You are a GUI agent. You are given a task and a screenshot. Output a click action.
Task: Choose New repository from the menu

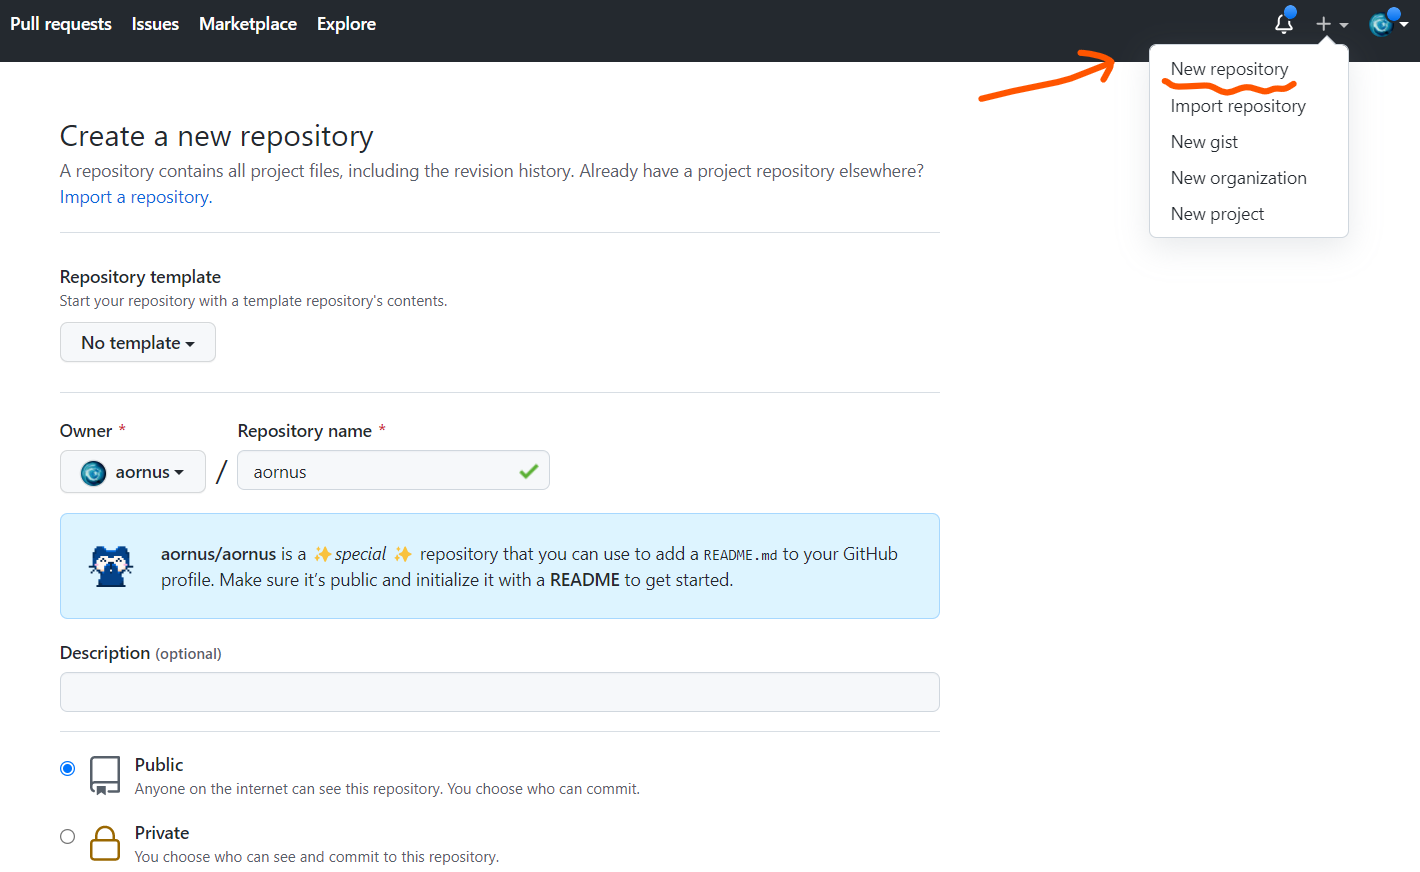point(1229,69)
